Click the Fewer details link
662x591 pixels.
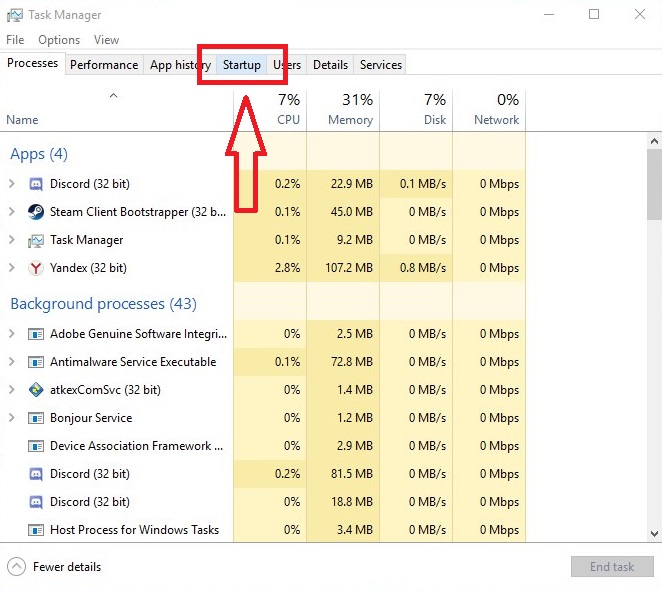(x=67, y=567)
